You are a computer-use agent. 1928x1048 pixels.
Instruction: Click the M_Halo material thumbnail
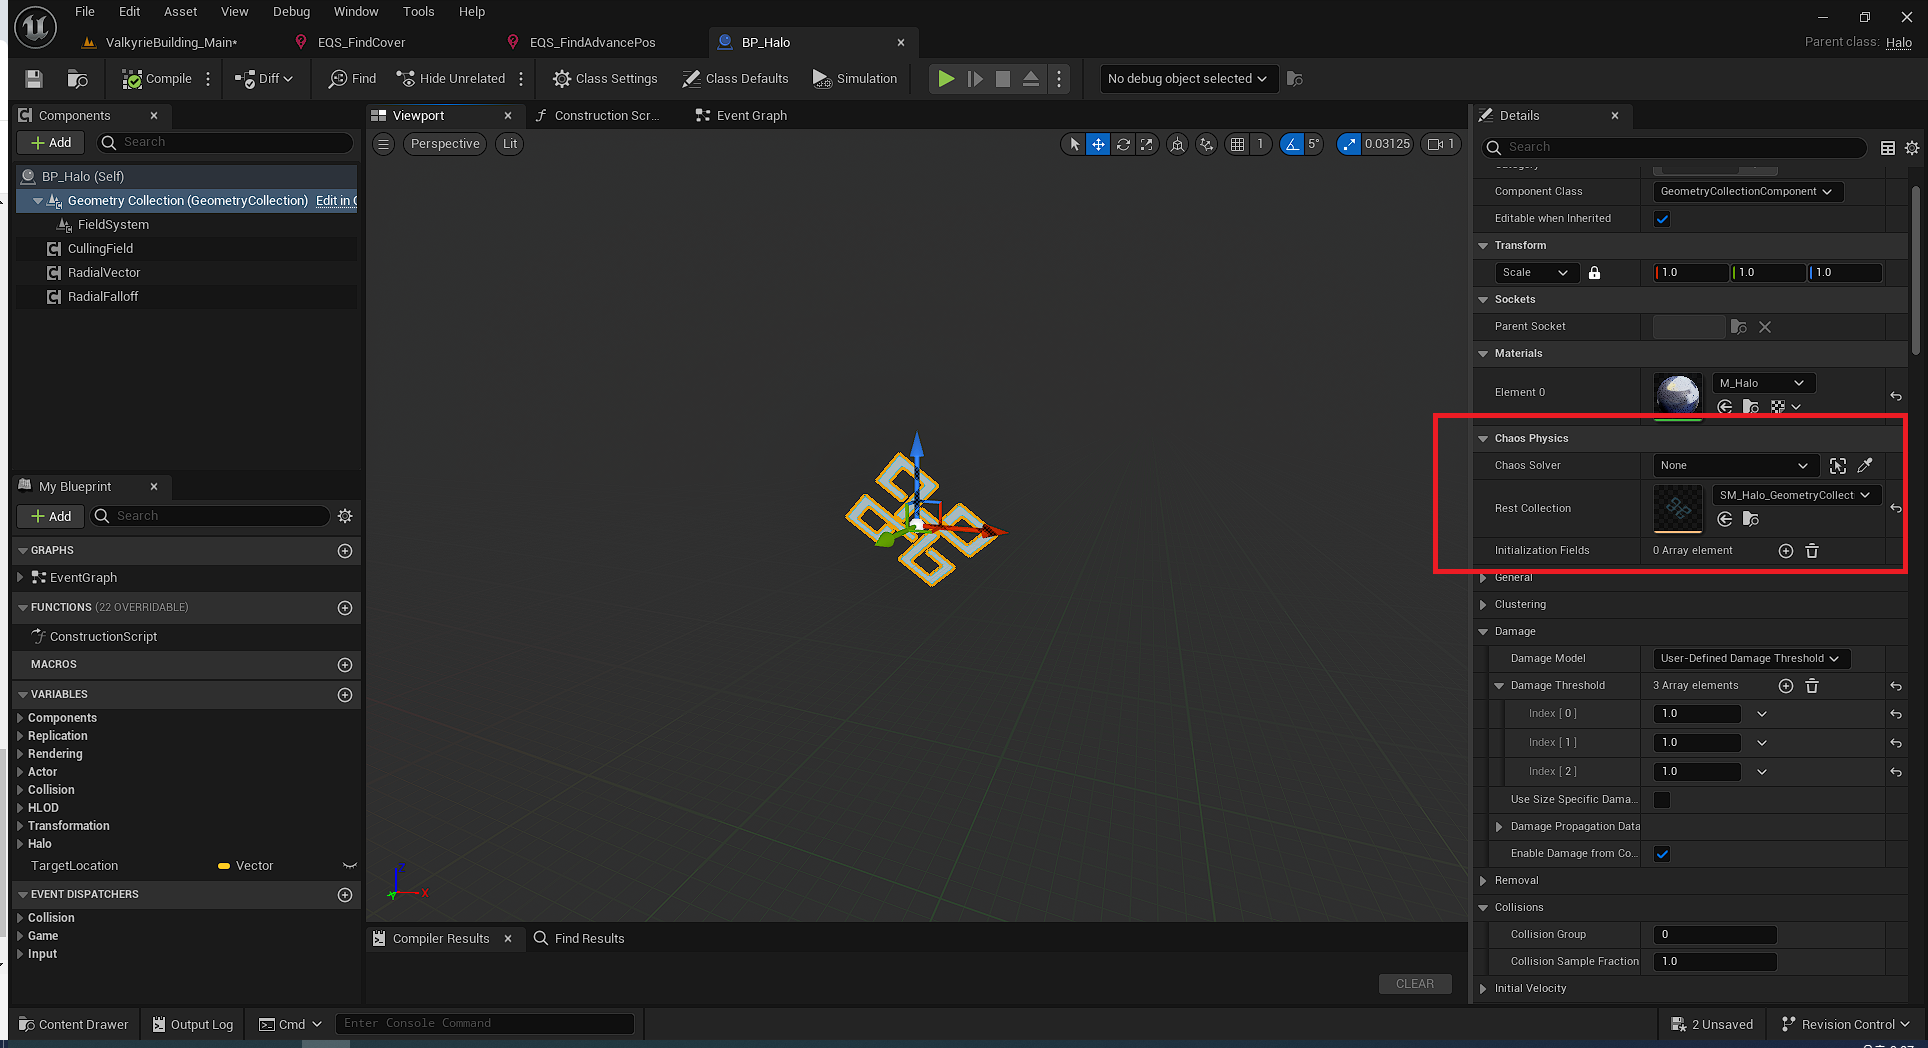click(1678, 394)
